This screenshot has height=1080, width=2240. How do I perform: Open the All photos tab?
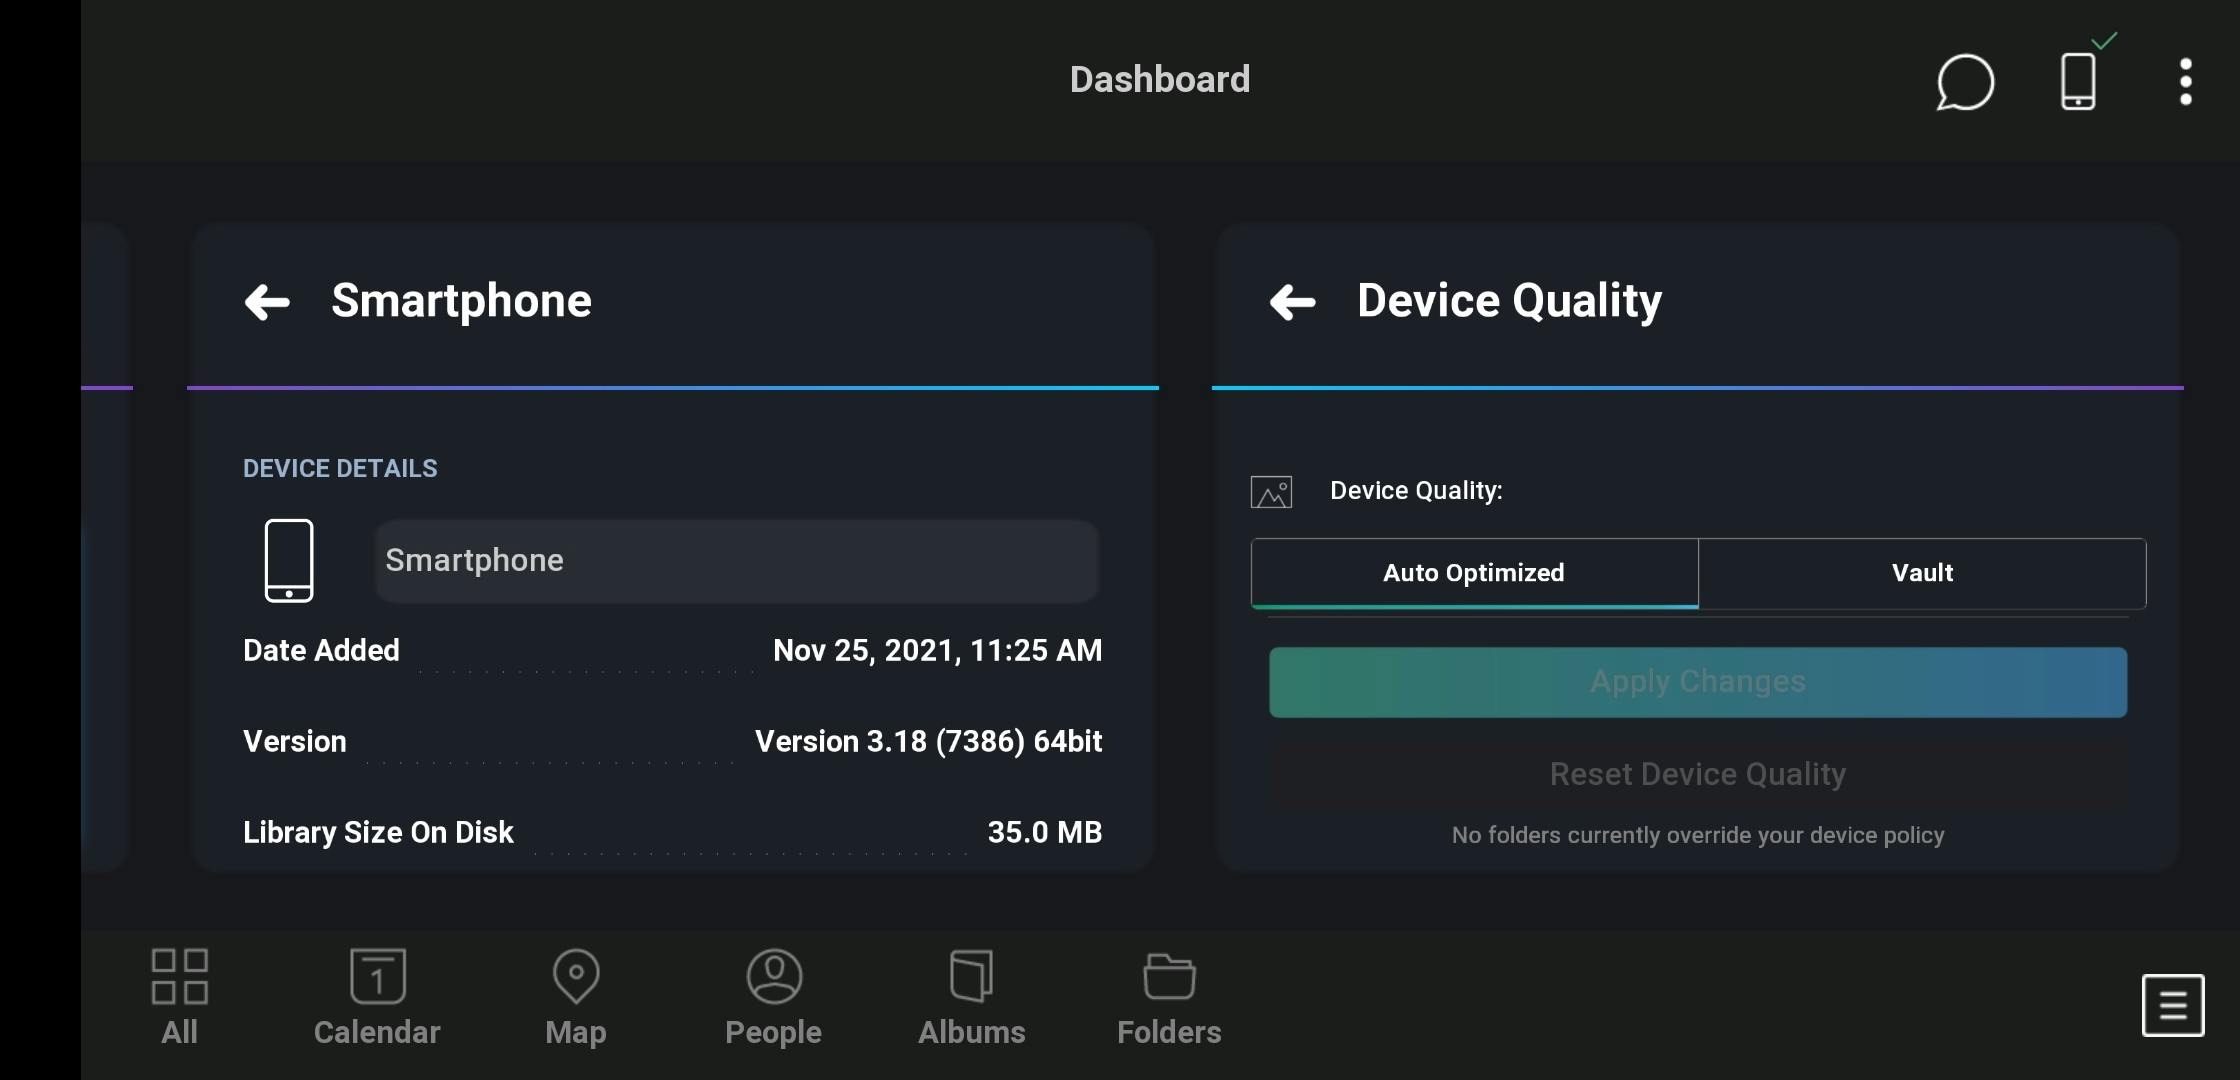(180, 996)
